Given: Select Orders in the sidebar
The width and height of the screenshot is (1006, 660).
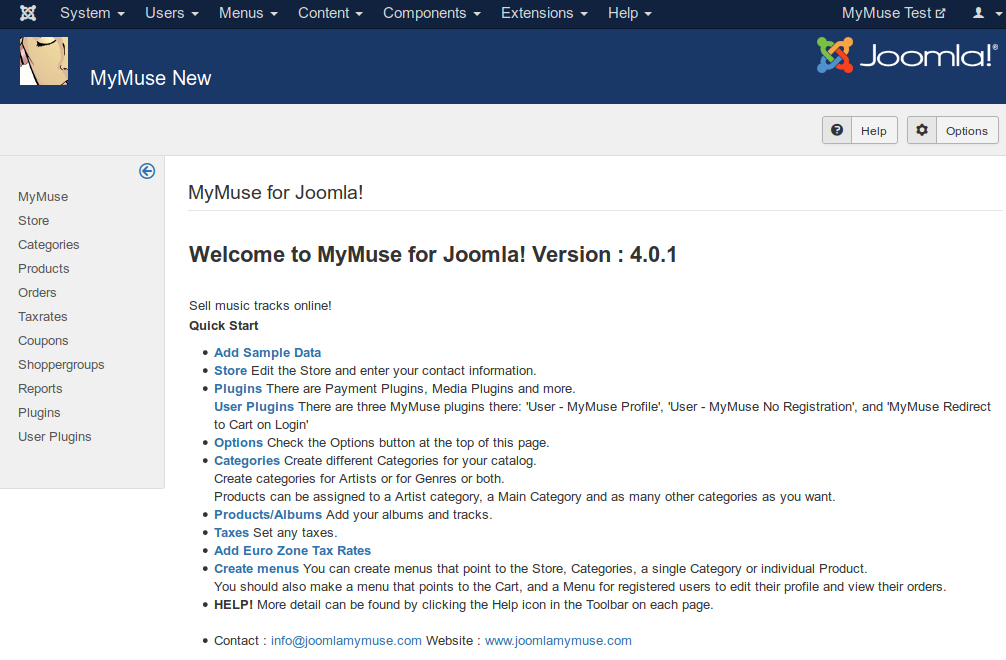Looking at the screenshot, I should pyautogui.click(x=37, y=292).
